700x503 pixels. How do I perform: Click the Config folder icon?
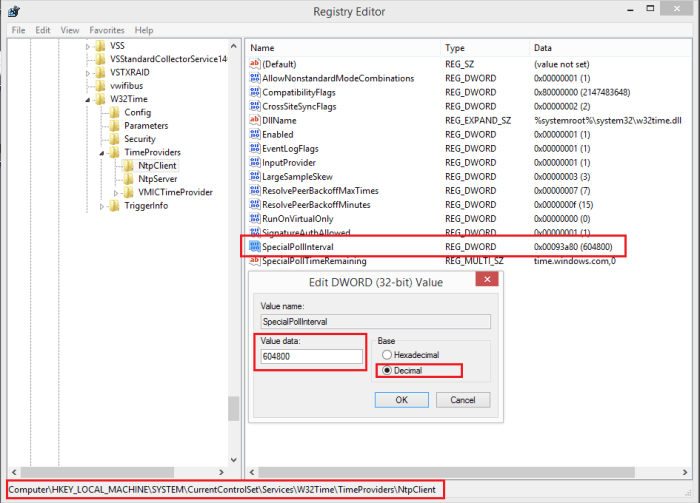(x=115, y=112)
